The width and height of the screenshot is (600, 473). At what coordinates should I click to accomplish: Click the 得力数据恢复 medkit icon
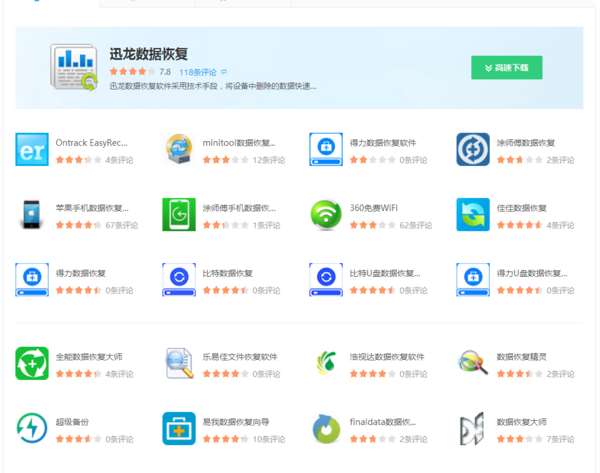32,280
